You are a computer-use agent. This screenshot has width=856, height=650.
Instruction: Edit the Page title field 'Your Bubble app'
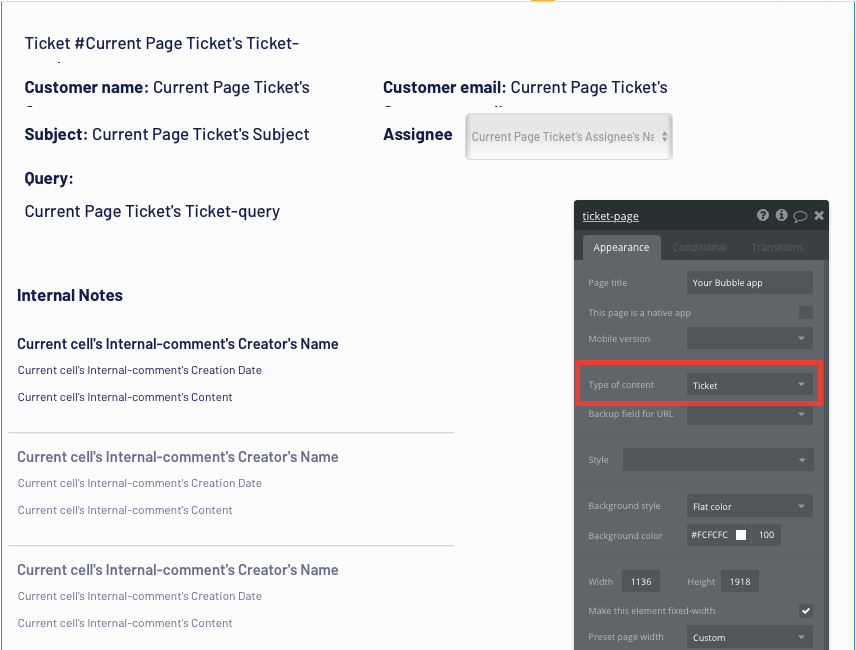pyautogui.click(x=749, y=282)
